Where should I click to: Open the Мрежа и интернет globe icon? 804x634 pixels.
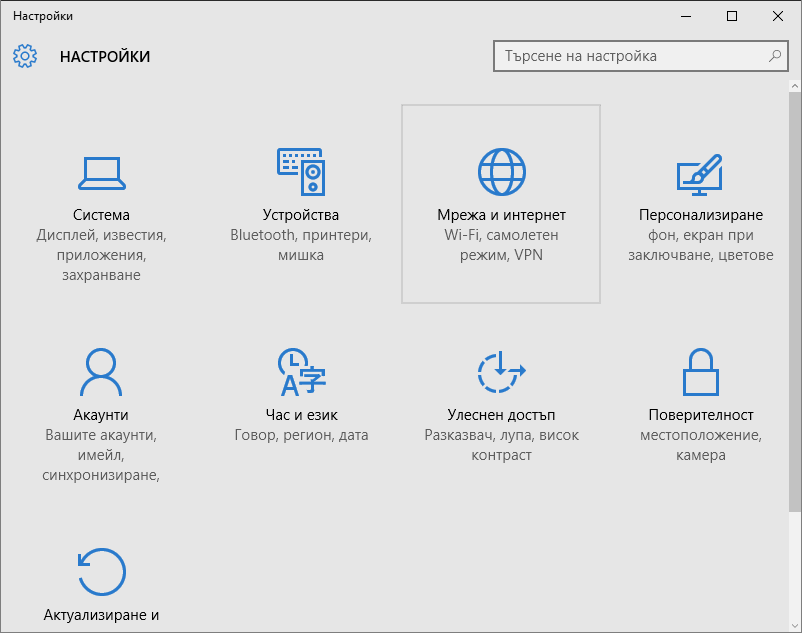(x=501, y=172)
